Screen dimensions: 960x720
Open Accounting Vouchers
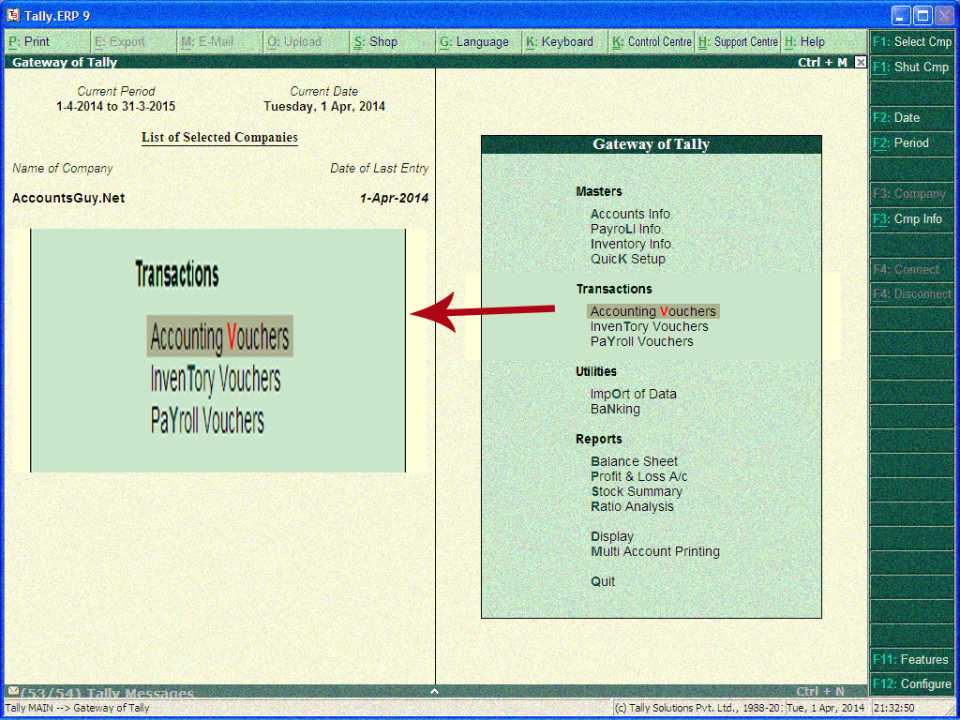coord(652,310)
